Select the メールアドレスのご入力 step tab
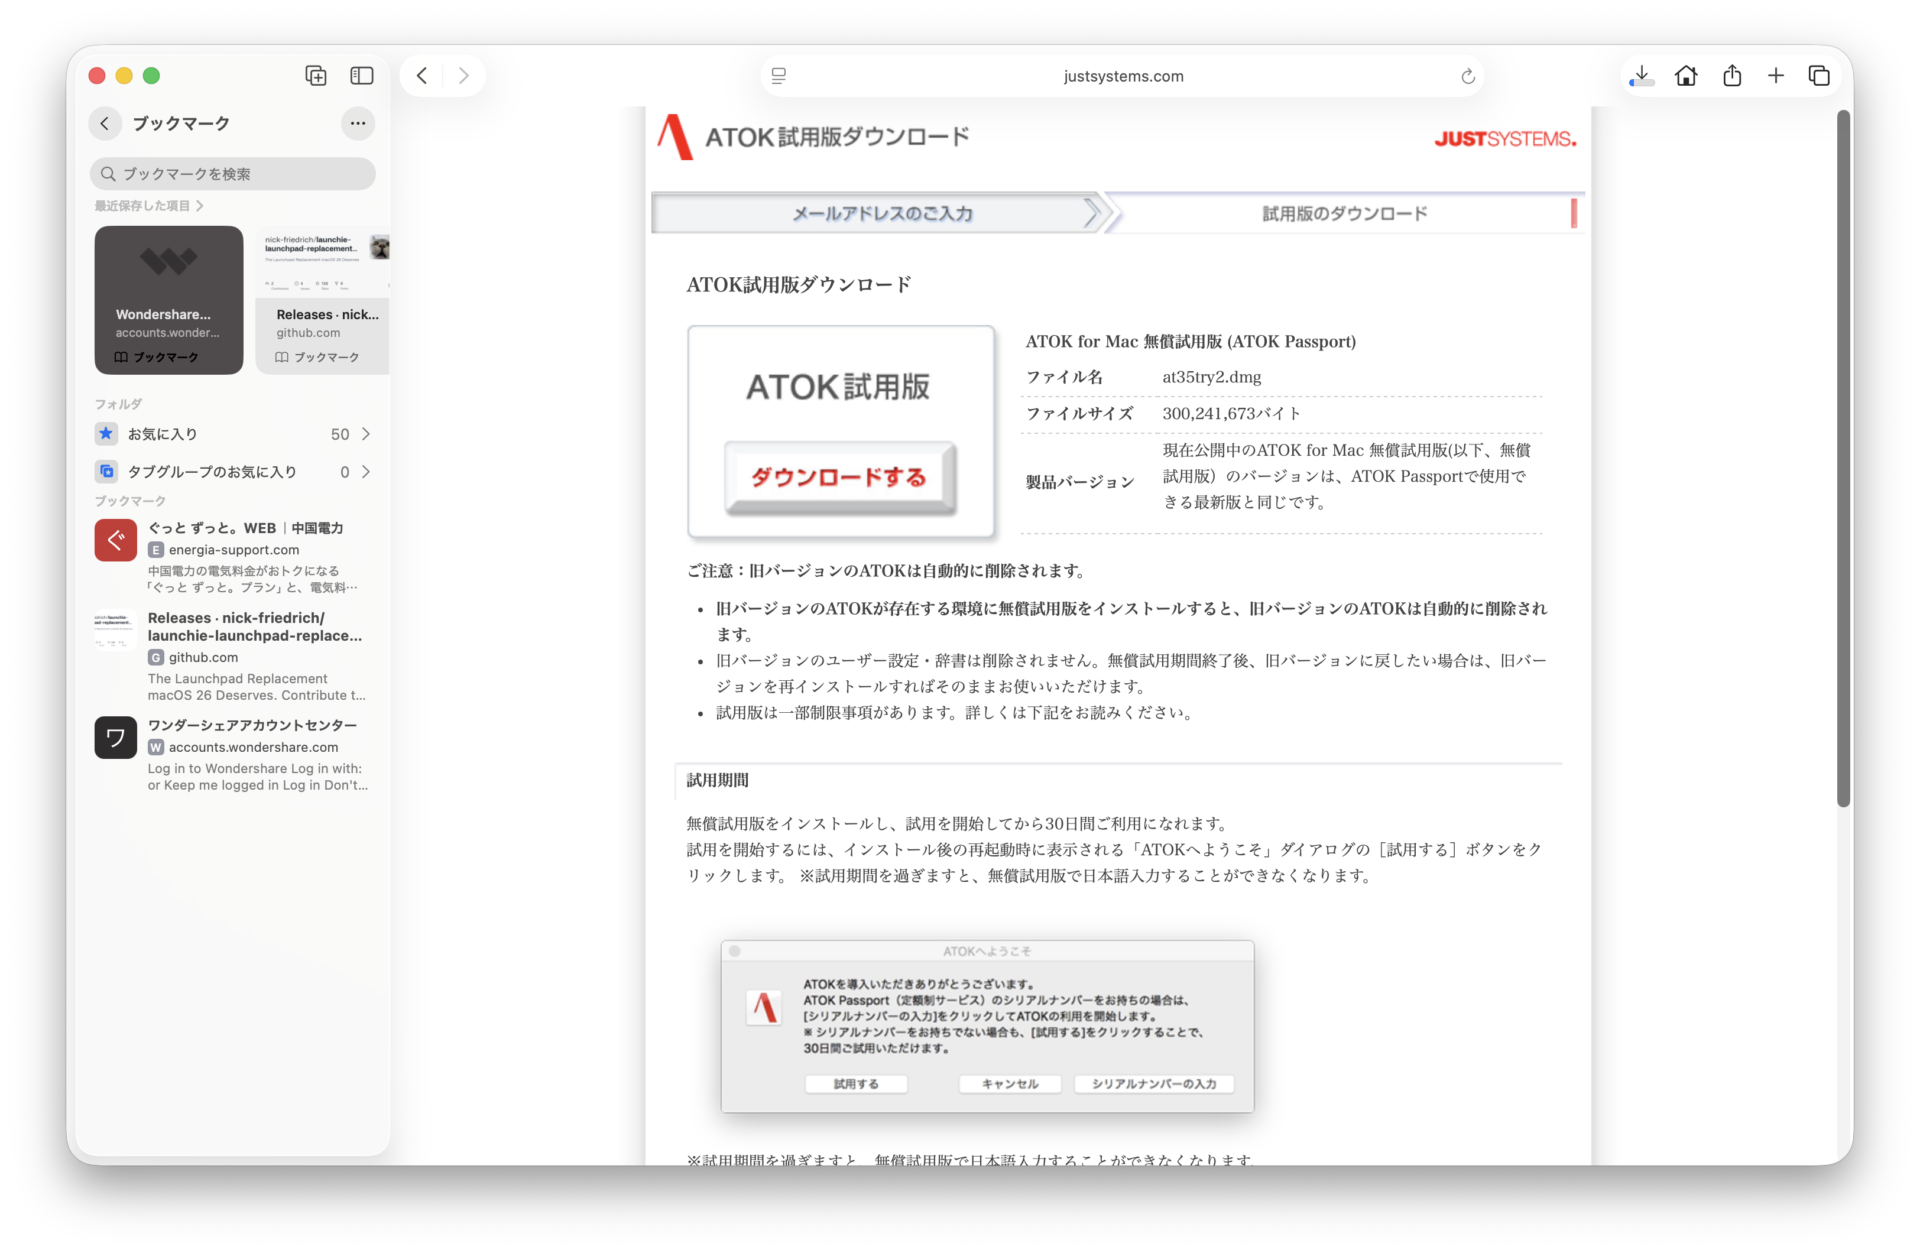 881,213
